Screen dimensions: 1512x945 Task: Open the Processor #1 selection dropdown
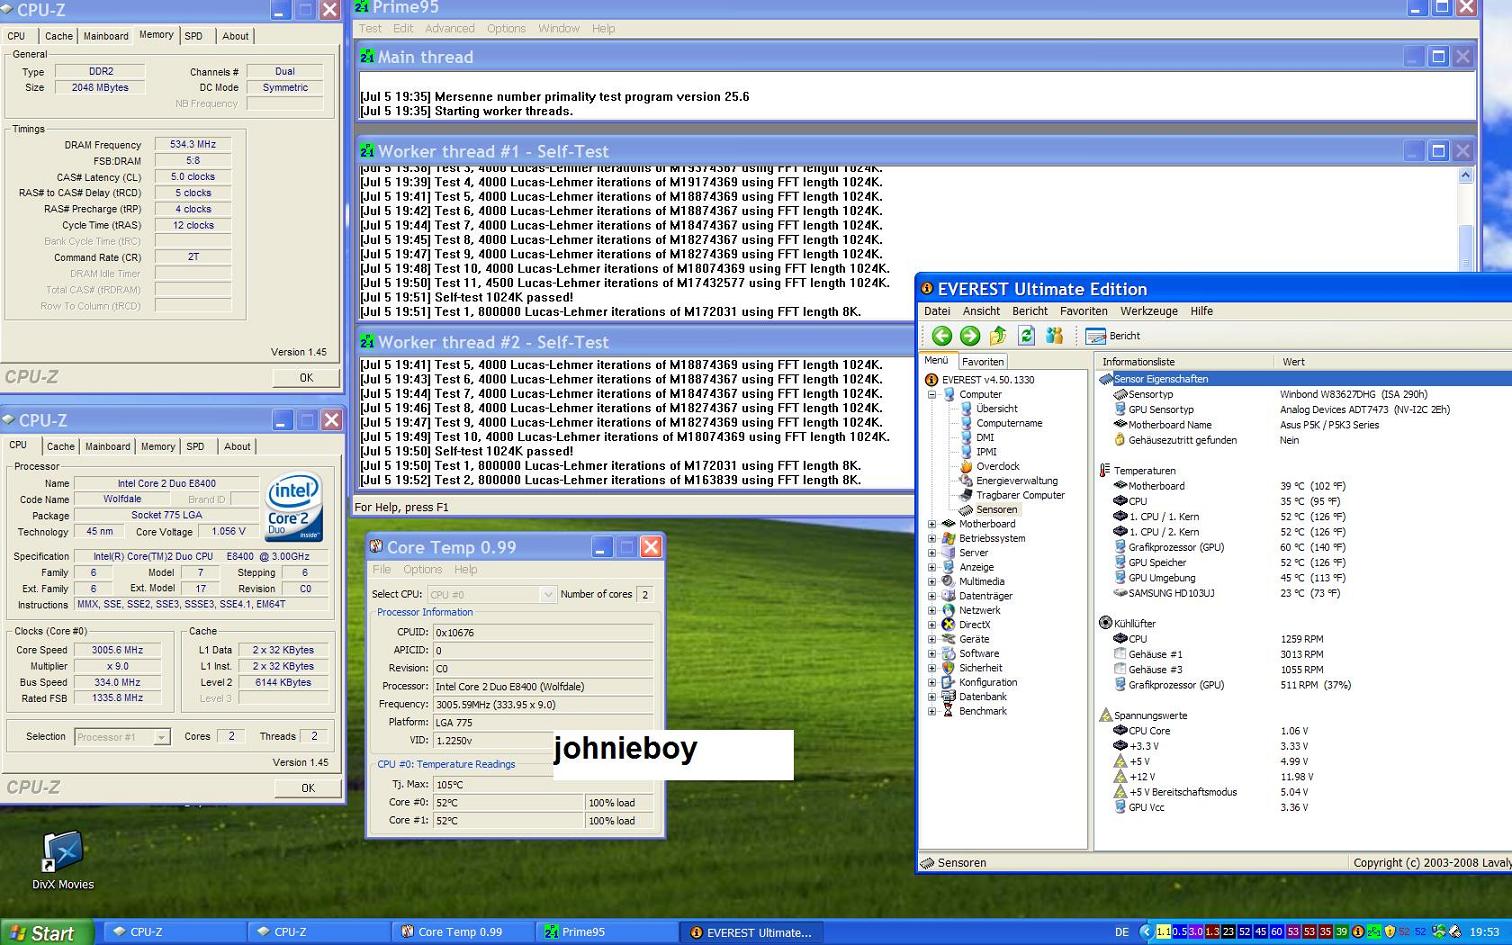pyautogui.click(x=122, y=737)
